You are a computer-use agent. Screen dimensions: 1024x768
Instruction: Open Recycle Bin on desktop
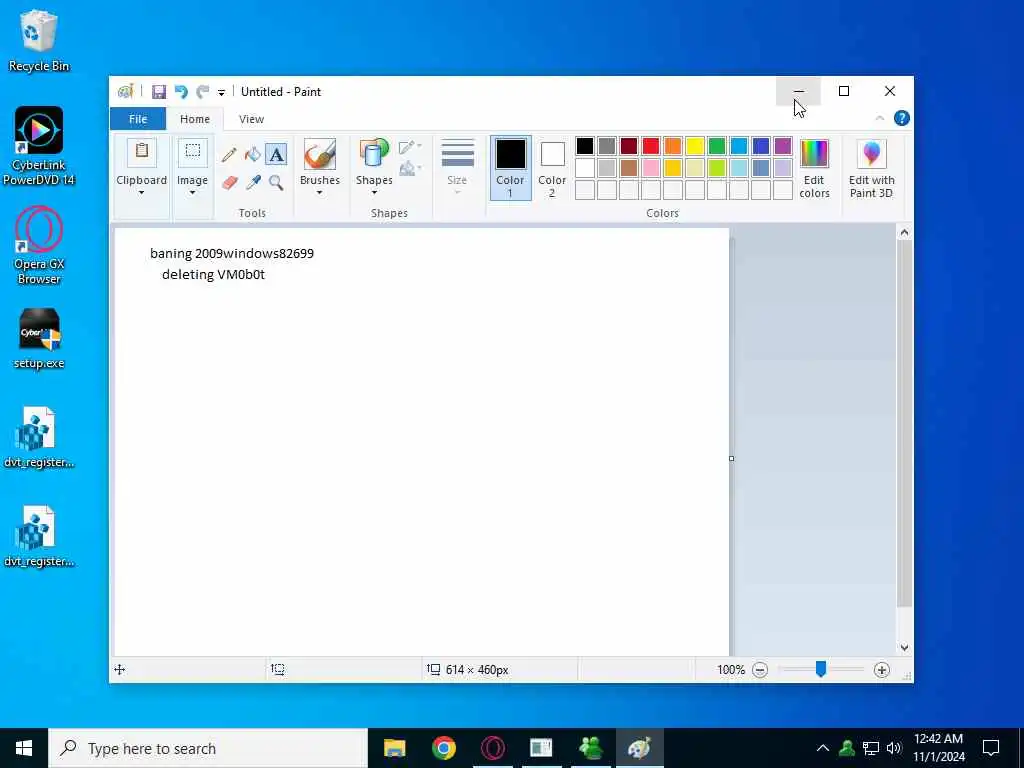pos(39,41)
